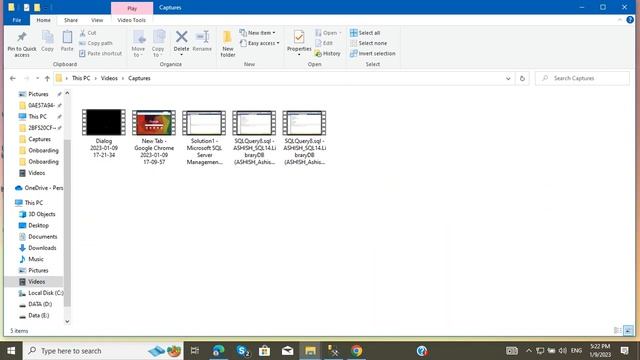Collapse the ribbon with chevron
Screen dimensions: 640x360
pos(620,20)
